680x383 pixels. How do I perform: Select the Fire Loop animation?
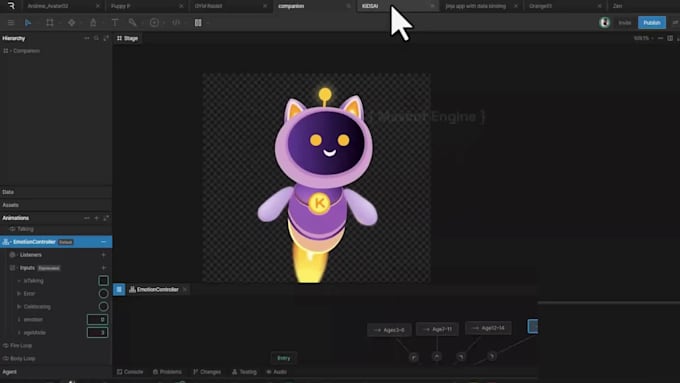[56, 346]
